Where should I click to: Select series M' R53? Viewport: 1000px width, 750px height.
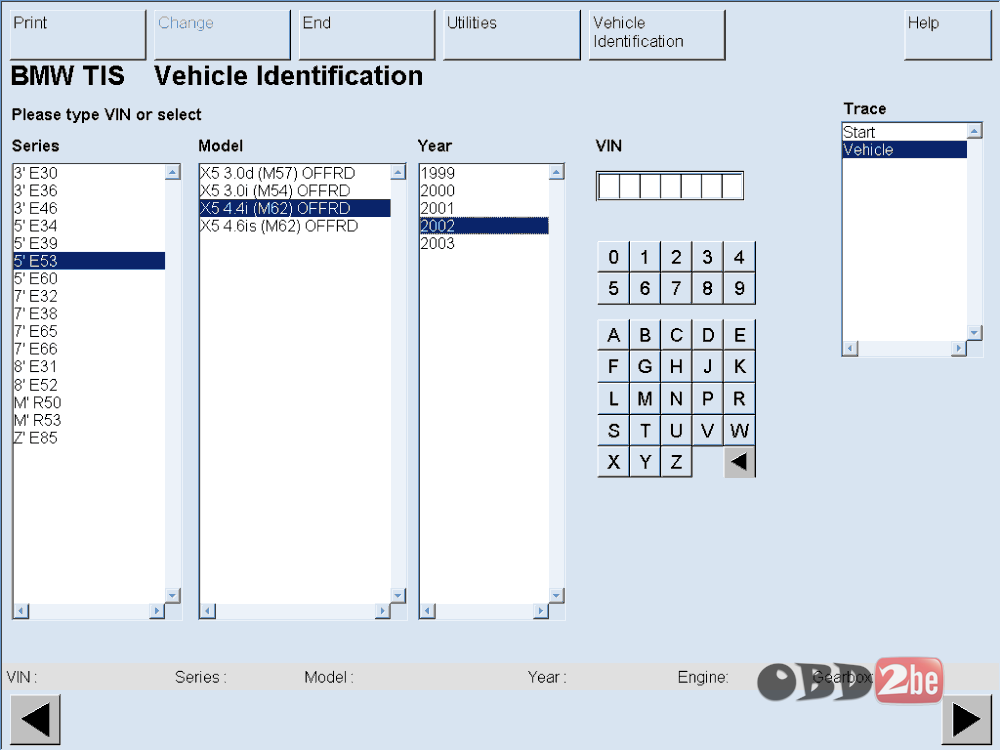(x=89, y=420)
